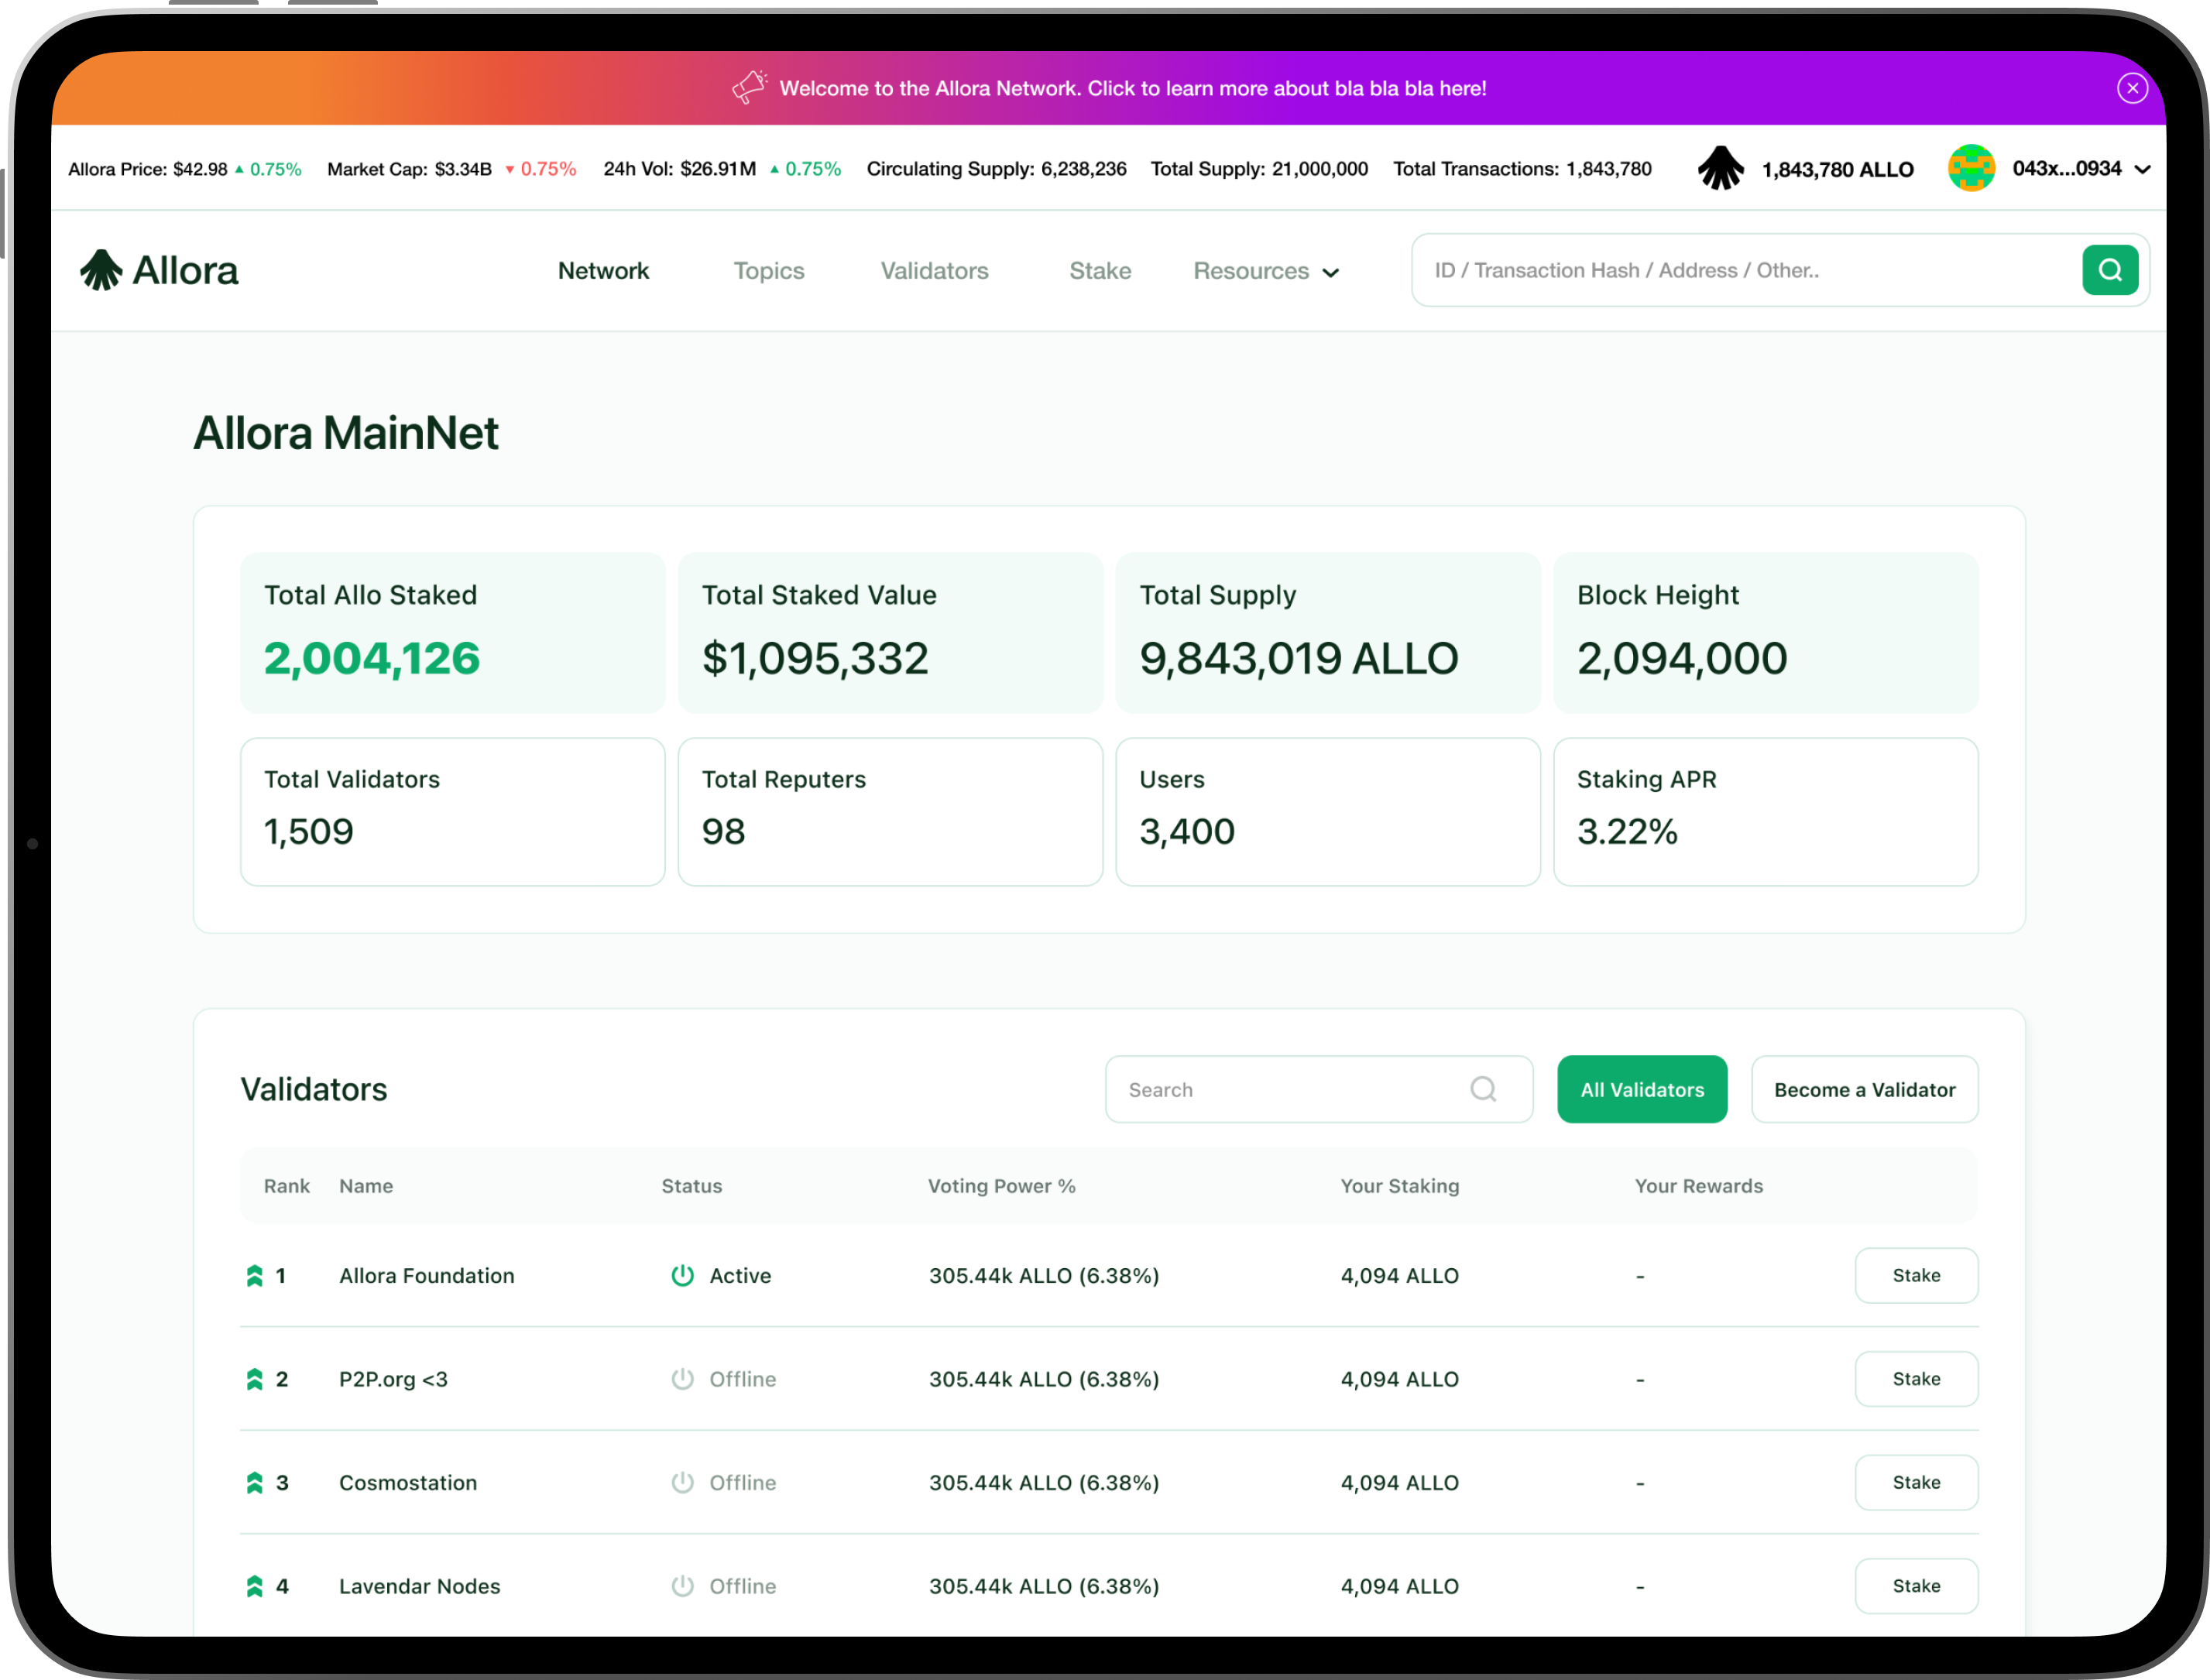Image resolution: width=2210 pixels, height=1680 pixels.
Task: Click Lavendar Nodes' Offline status indicator
Action: point(682,1586)
